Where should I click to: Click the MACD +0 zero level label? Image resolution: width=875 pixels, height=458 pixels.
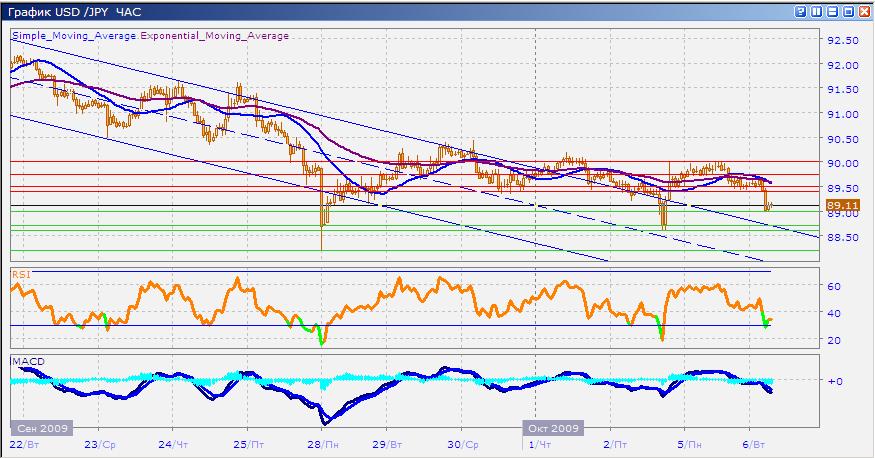836,381
